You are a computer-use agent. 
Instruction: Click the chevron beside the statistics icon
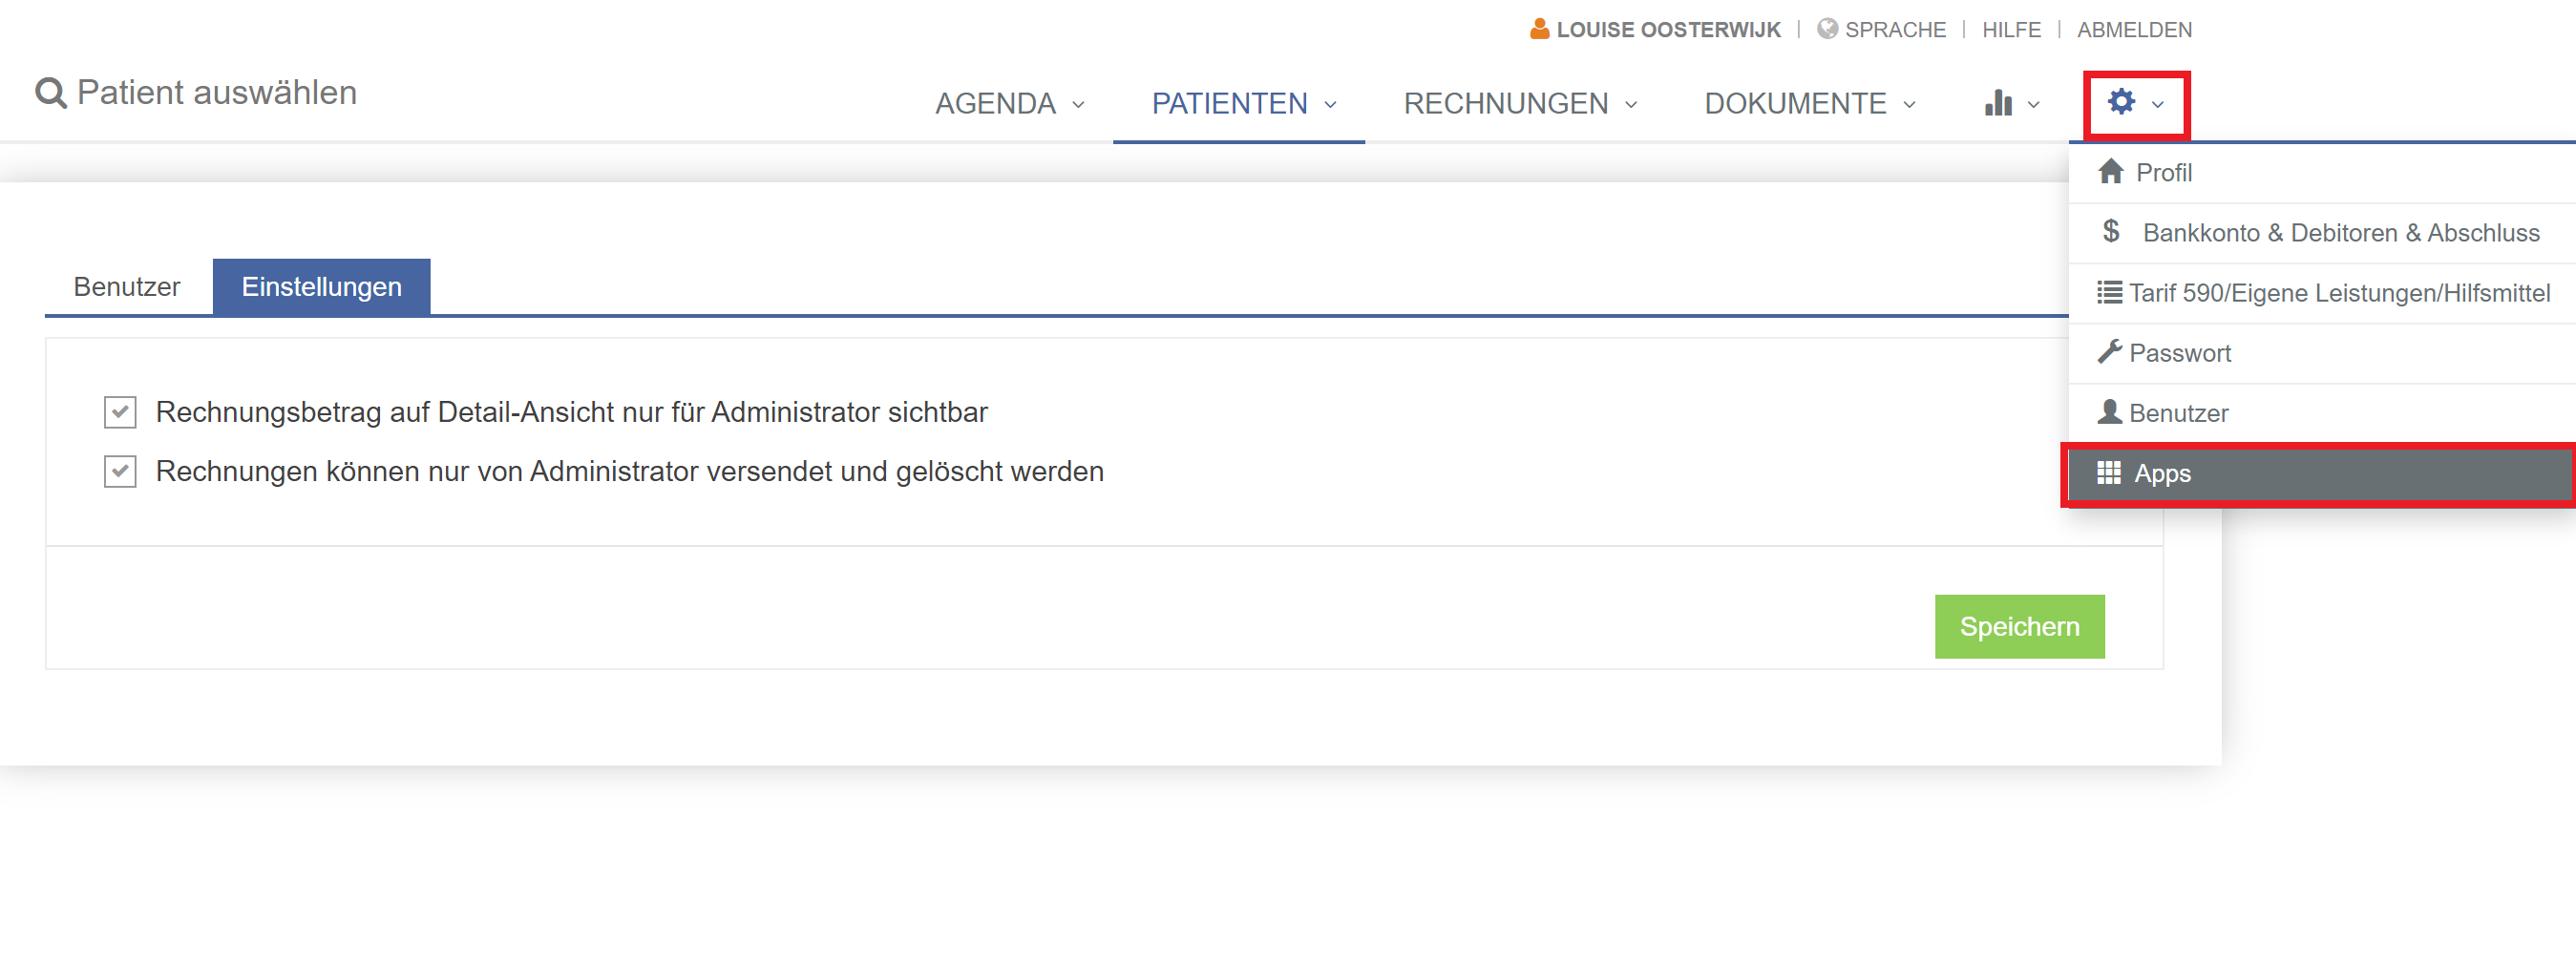pyautogui.click(x=2033, y=104)
